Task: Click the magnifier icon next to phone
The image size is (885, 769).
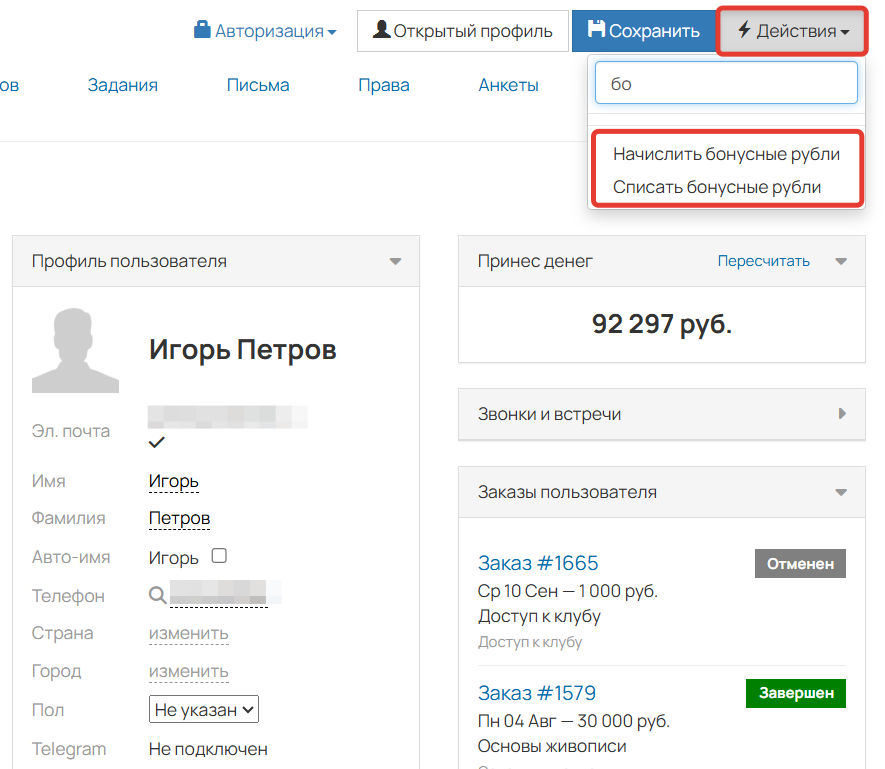Action: [157, 595]
